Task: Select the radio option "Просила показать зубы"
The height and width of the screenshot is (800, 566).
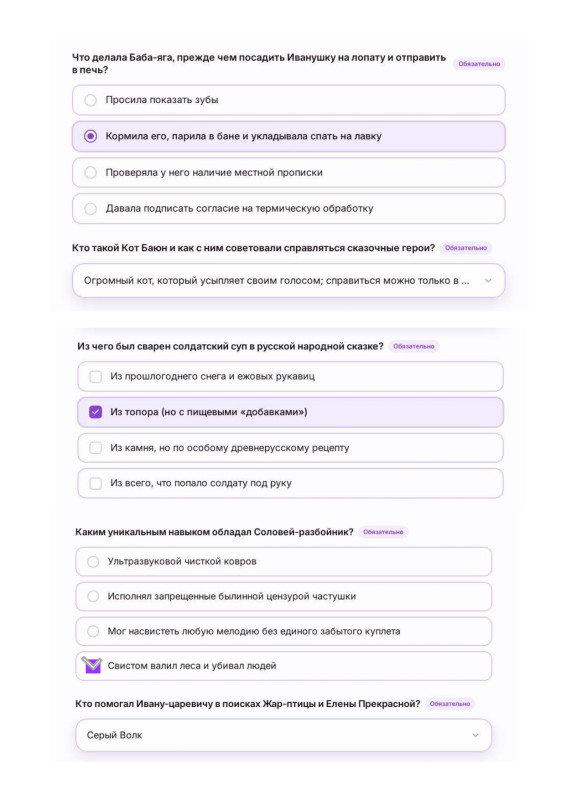Action: pos(288,100)
